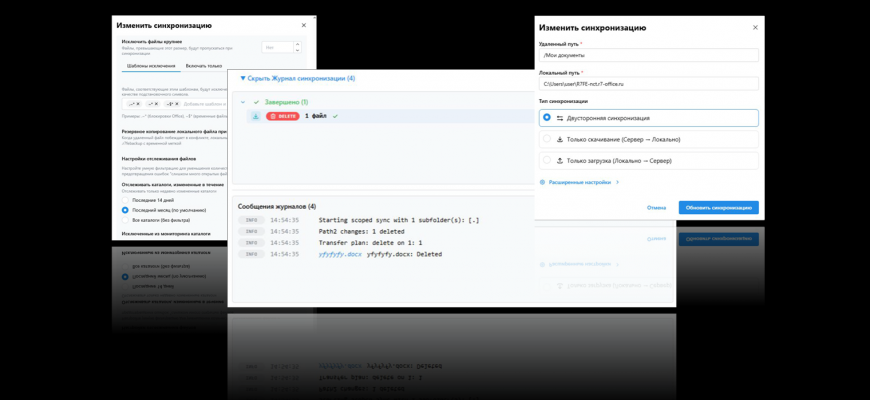The width and height of the screenshot is (870, 400).
Task: Click log line Path2 changes: 1 deleted
Action: click(362, 231)
